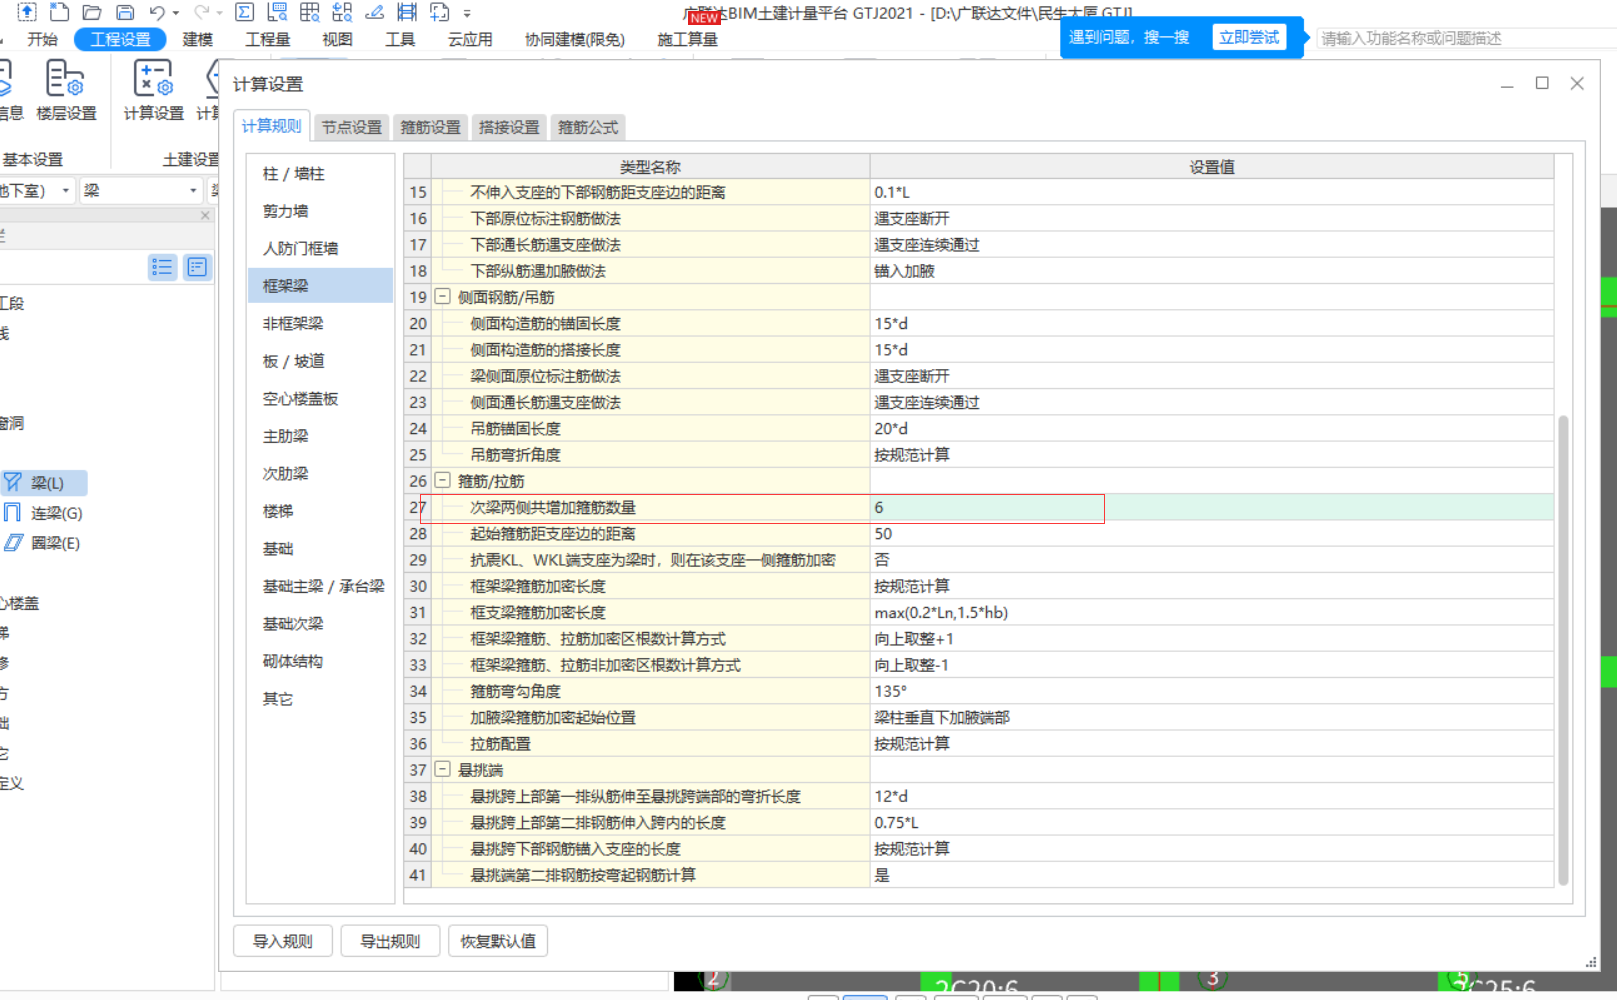Select the 连梁(G) coupling beam component
This screenshot has height=1000, width=1617.
(44, 513)
